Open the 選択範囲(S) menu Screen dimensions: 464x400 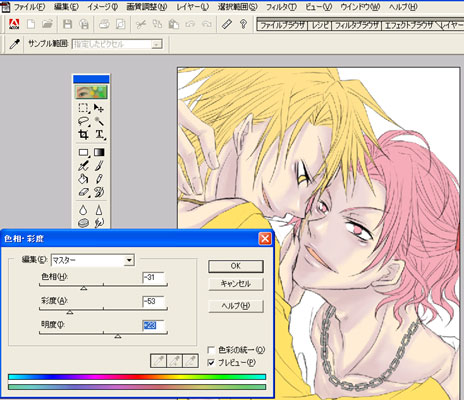(238, 6)
